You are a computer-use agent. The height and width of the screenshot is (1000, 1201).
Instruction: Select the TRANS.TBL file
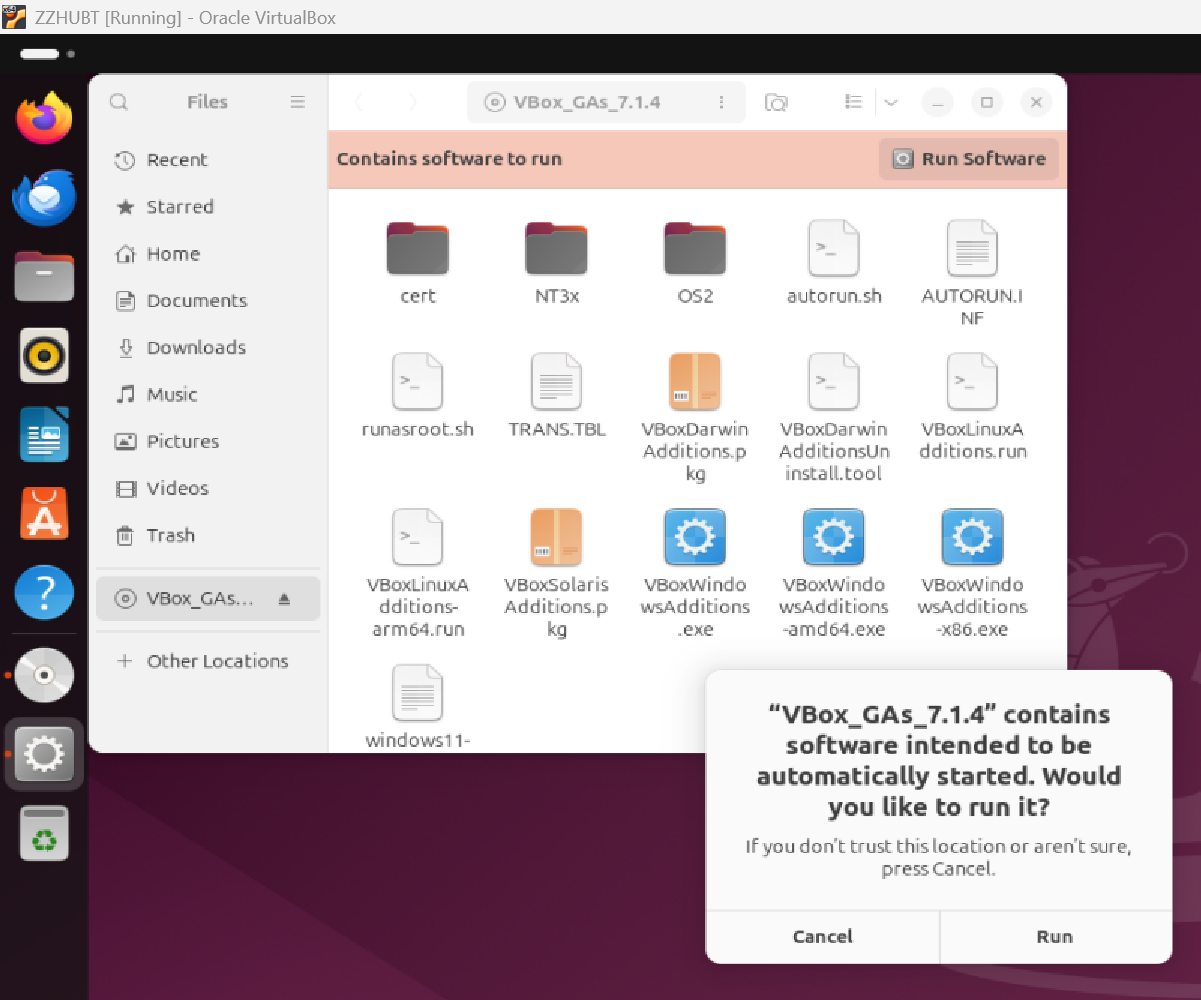coord(556,396)
